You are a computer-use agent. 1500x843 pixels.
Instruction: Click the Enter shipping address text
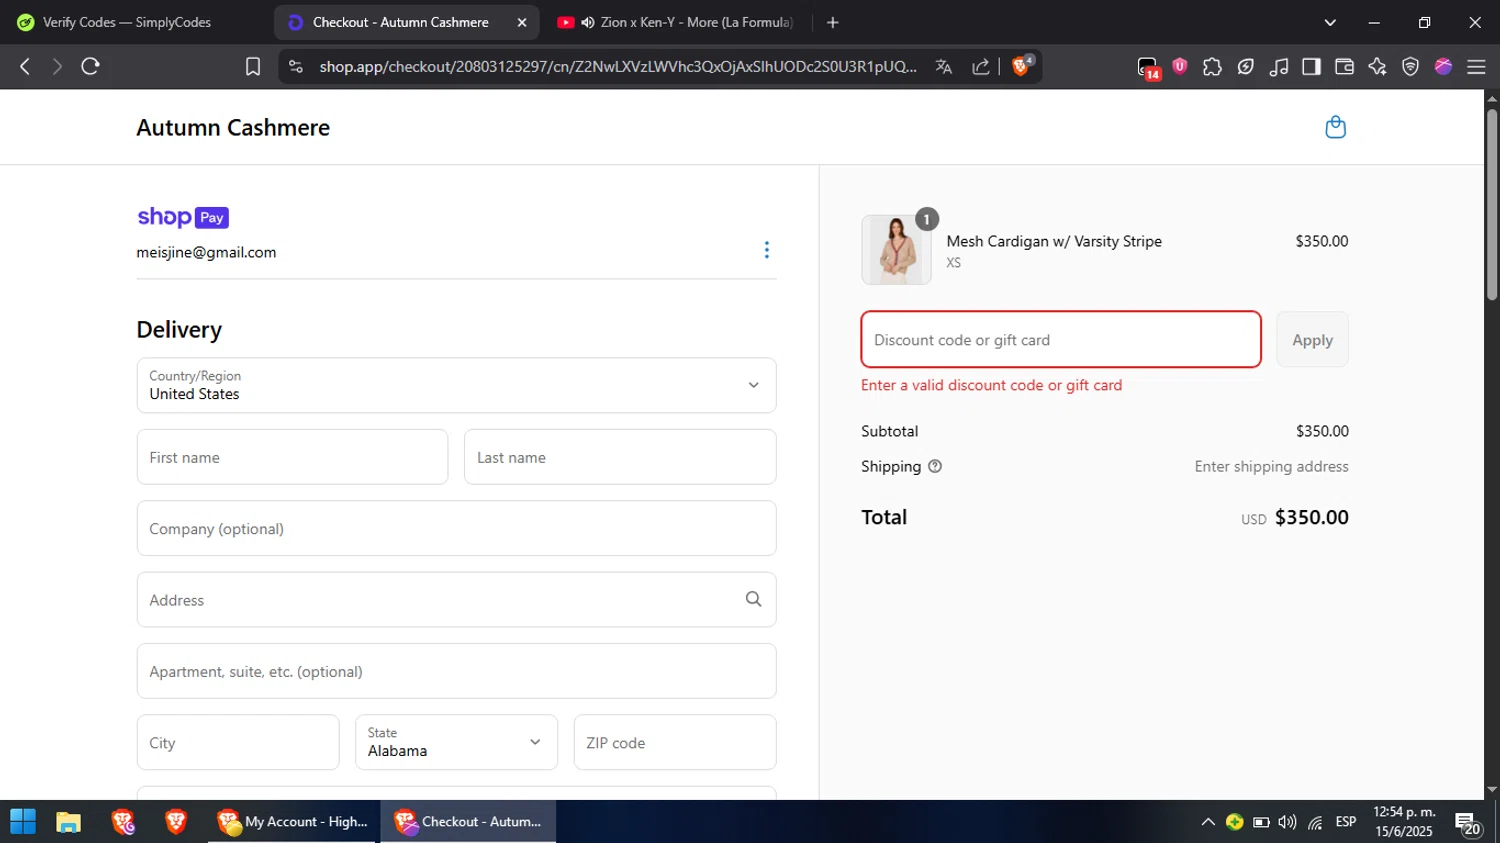[1271, 466]
